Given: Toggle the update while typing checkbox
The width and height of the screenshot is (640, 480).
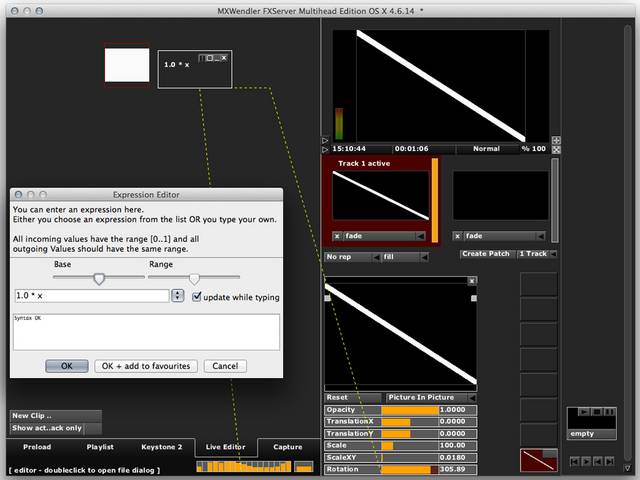Looking at the screenshot, I should pos(197,296).
